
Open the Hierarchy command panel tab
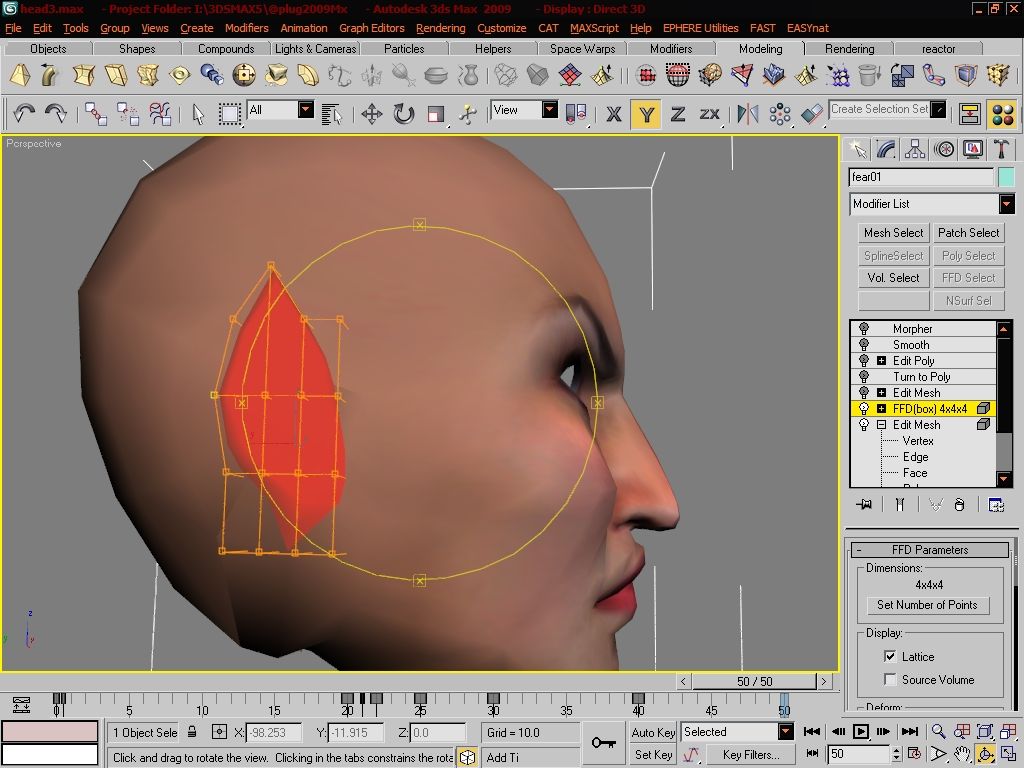click(915, 150)
